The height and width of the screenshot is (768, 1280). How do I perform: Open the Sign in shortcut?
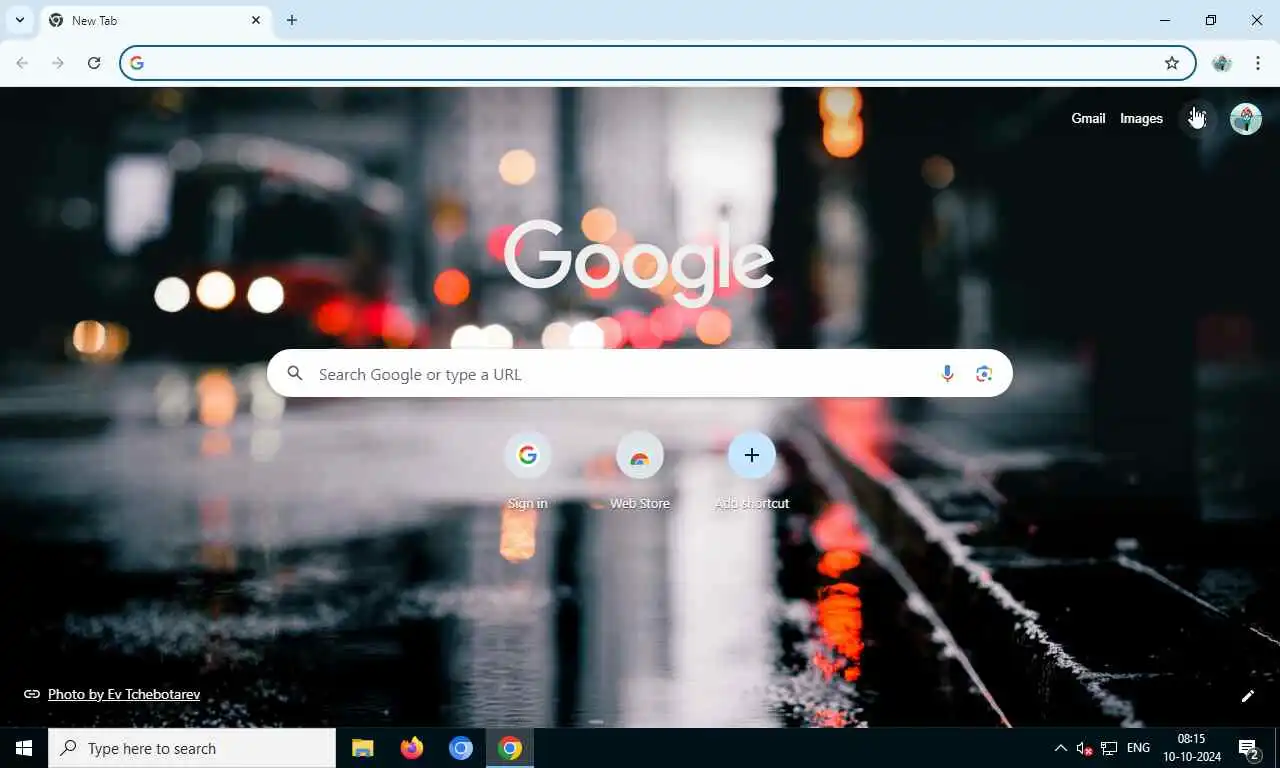click(x=528, y=470)
